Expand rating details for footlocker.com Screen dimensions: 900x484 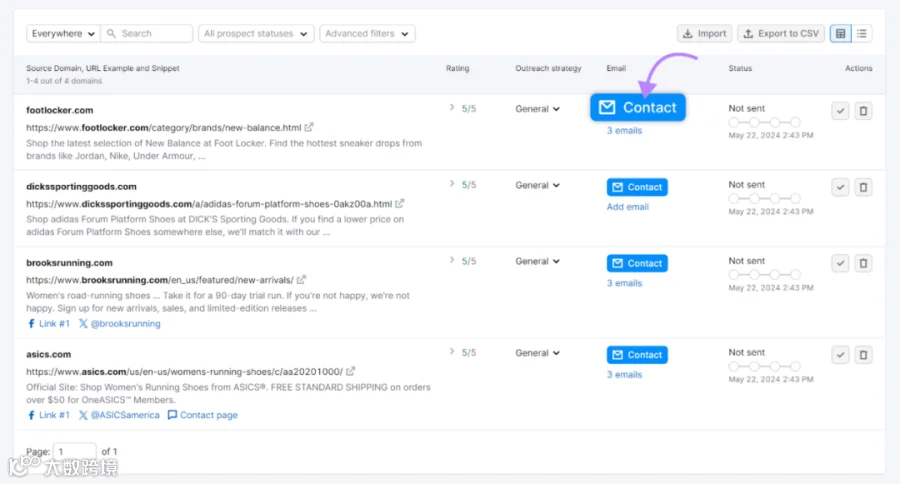(x=452, y=107)
